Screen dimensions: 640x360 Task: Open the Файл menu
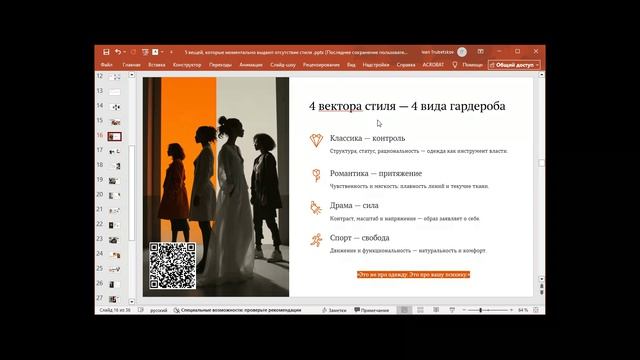[x=107, y=65]
